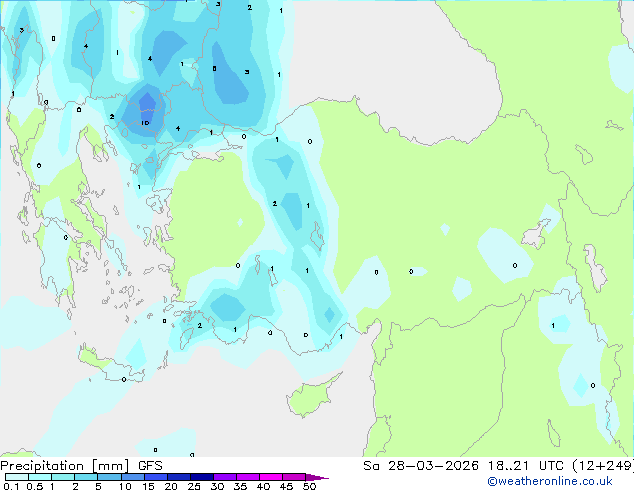Choose the 25–30 mm navy legend swatch
Screen dimensions: 634x490
[202, 477]
